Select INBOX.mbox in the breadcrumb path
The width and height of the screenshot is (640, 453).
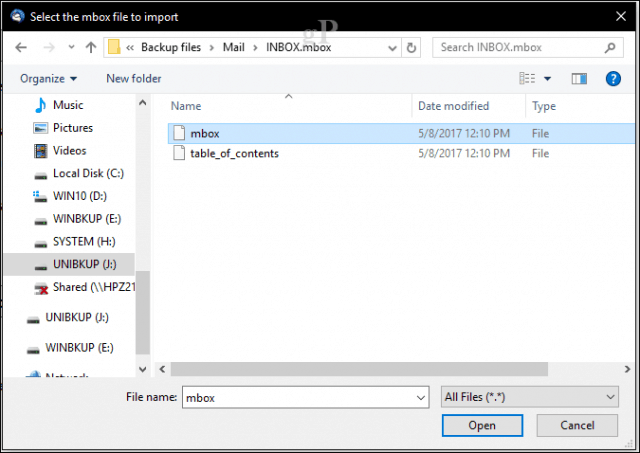point(298,47)
